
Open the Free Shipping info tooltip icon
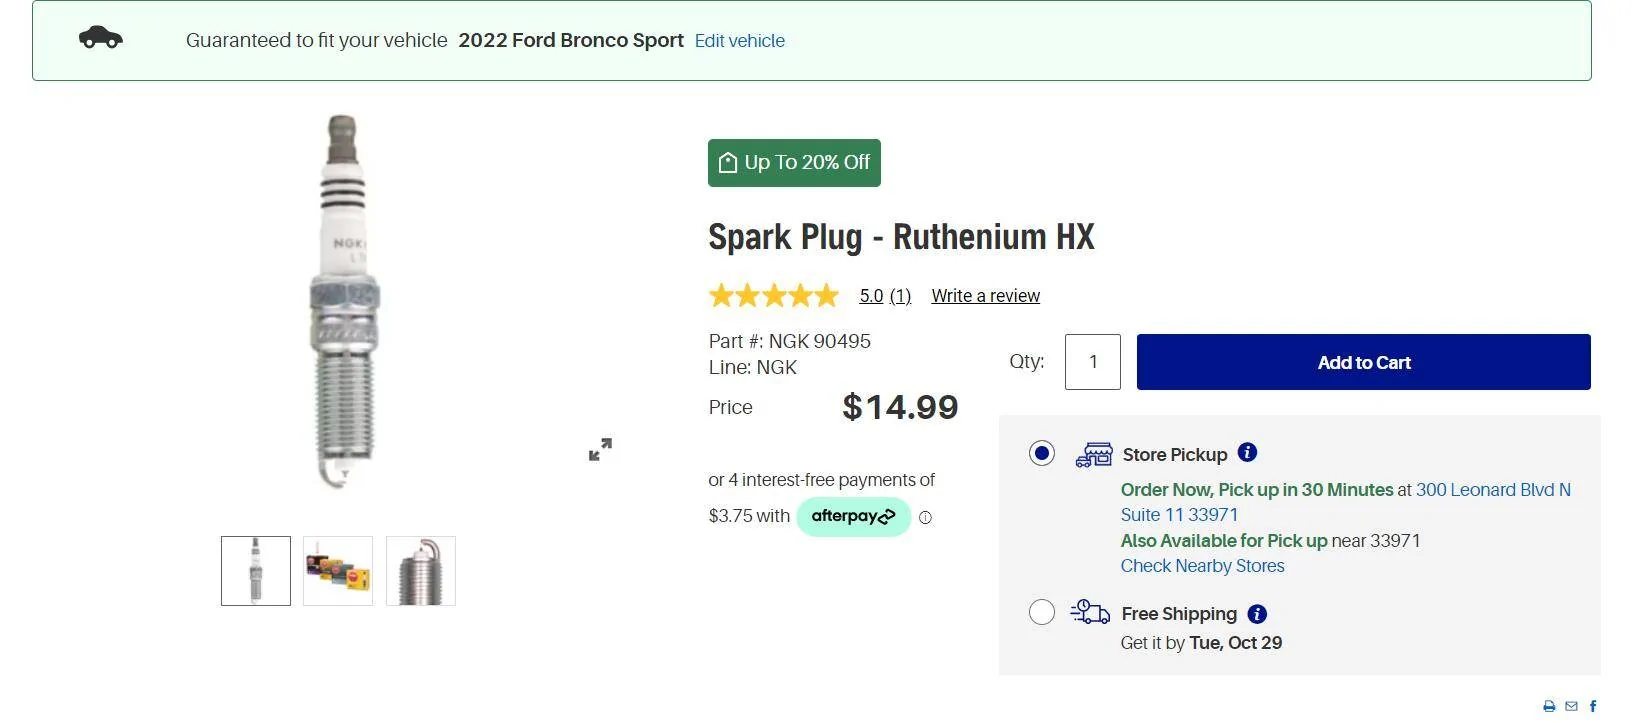click(x=1257, y=613)
